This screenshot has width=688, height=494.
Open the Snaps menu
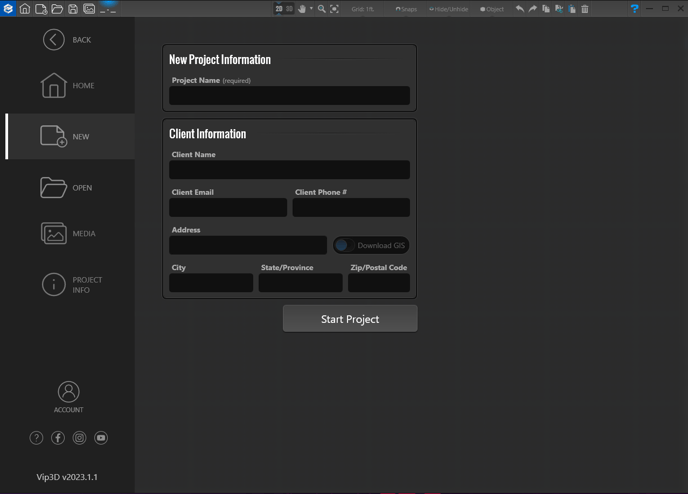(406, 9)
